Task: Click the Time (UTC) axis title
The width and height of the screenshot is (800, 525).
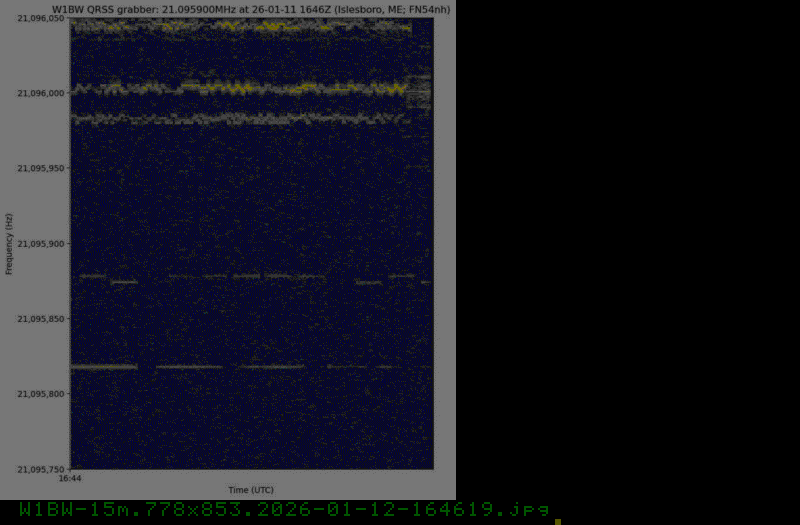Action: [251, 490]
